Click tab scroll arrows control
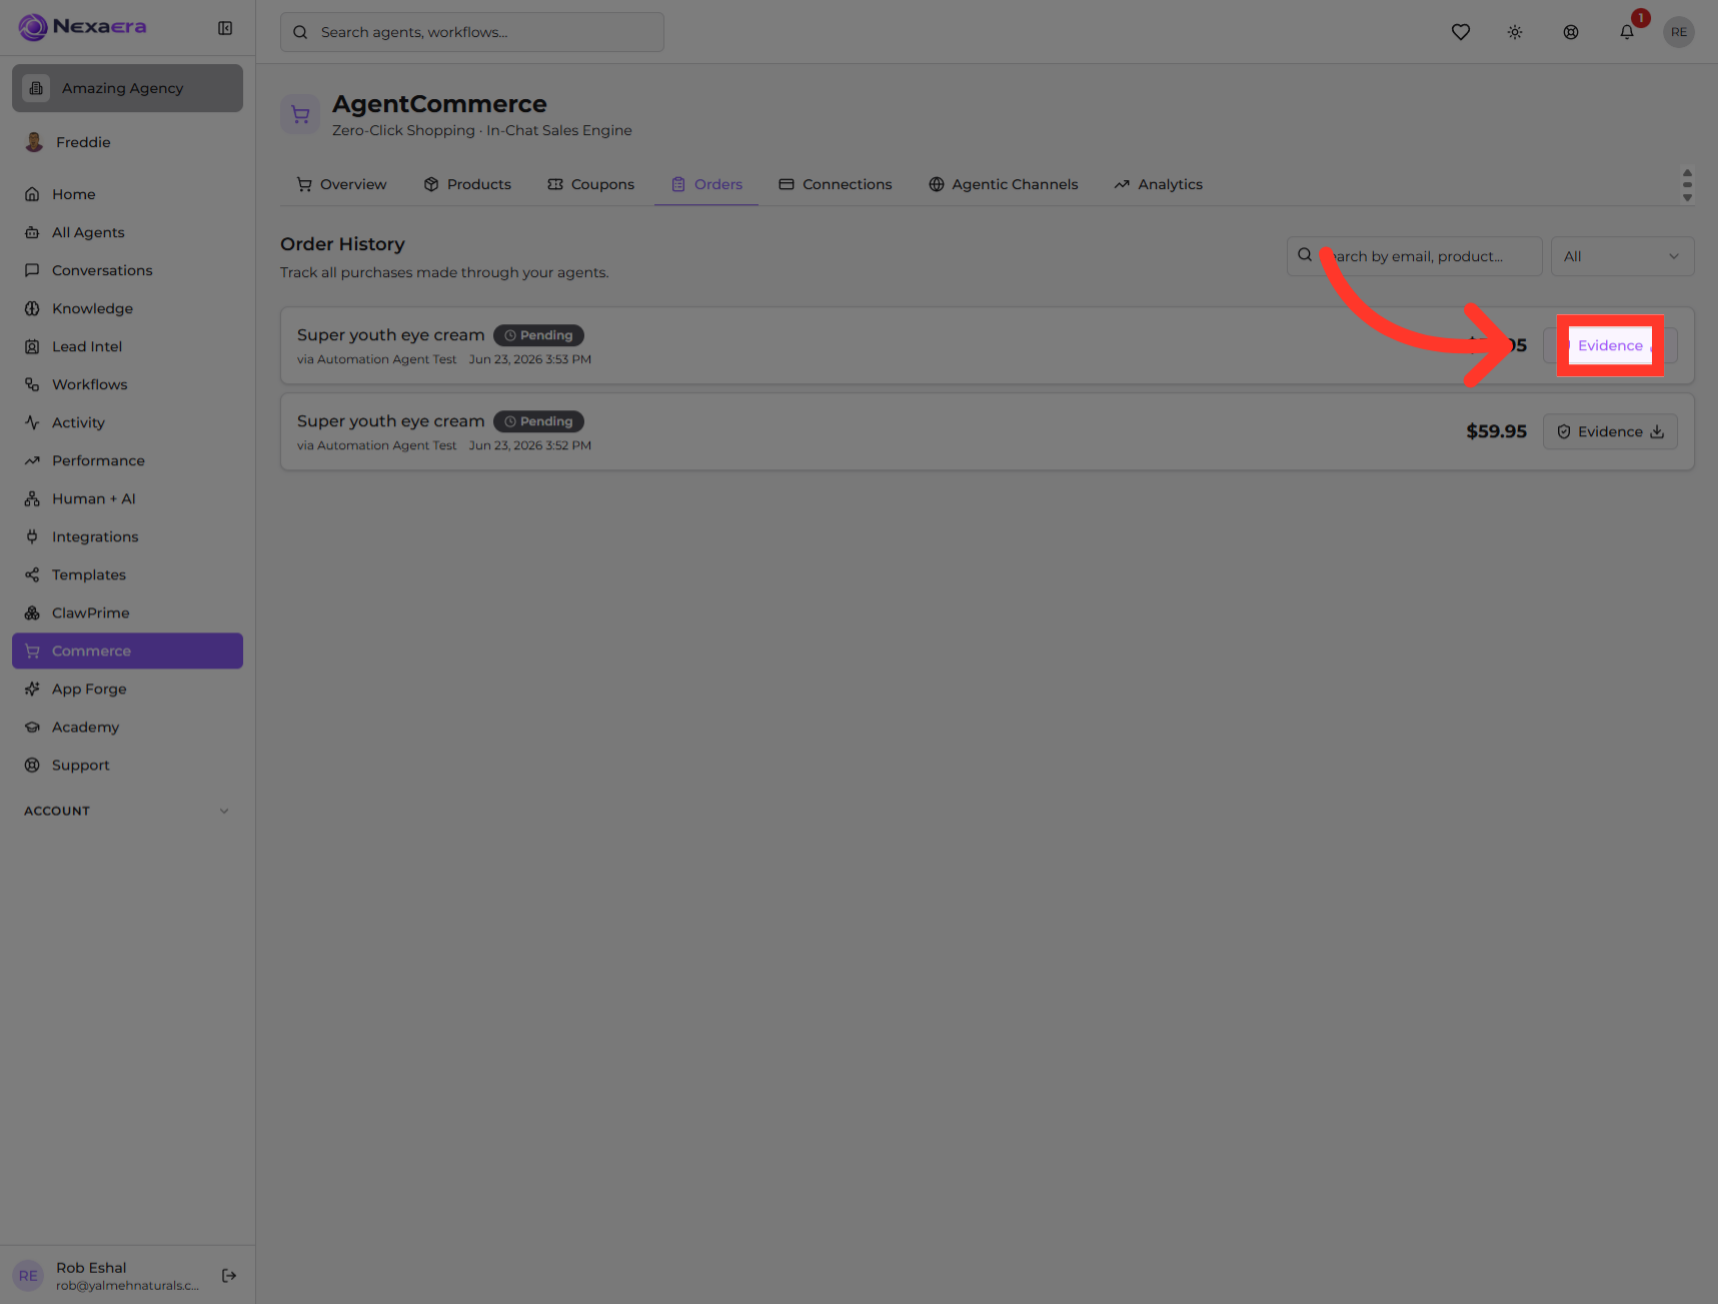The height and width of the screenshot is (1304, 1718). click(x=1687, y=185)
